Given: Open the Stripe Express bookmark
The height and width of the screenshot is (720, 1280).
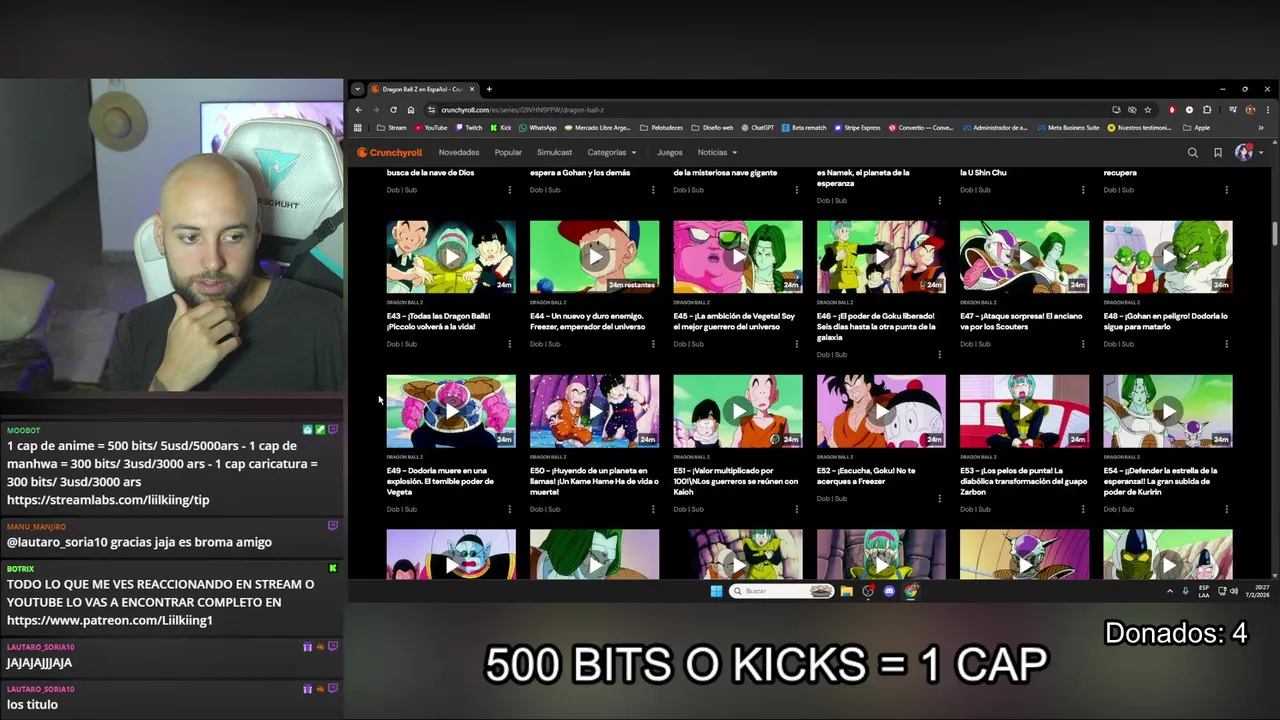Looking at the screenshot, I should coord(857,128).
